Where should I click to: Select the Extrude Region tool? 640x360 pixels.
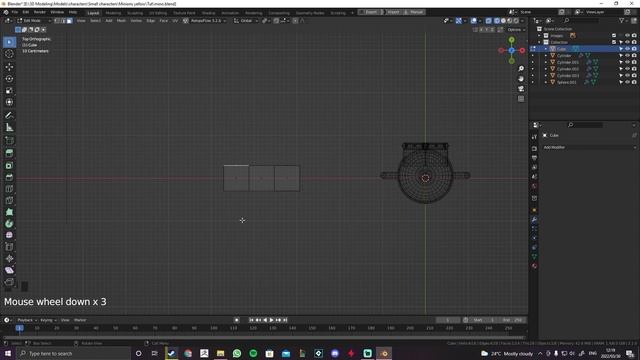pos(9,153)
